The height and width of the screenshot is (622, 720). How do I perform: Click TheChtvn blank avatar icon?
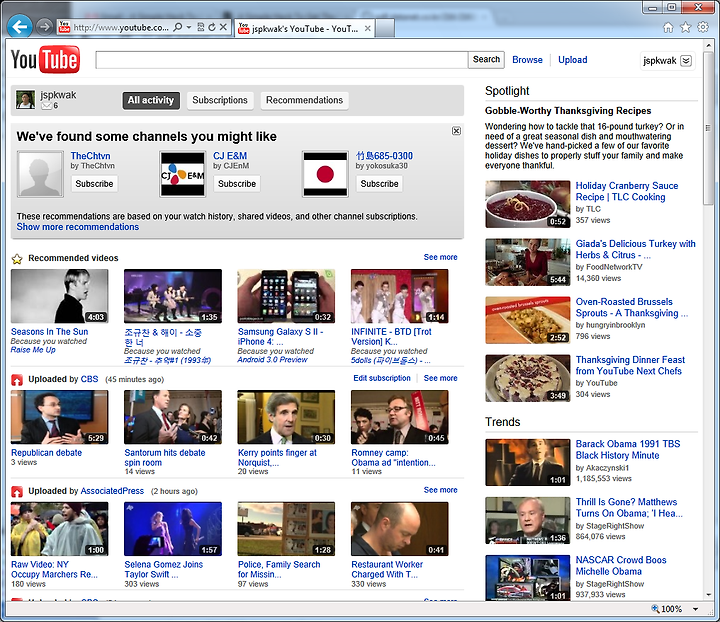tap(40, 174)
